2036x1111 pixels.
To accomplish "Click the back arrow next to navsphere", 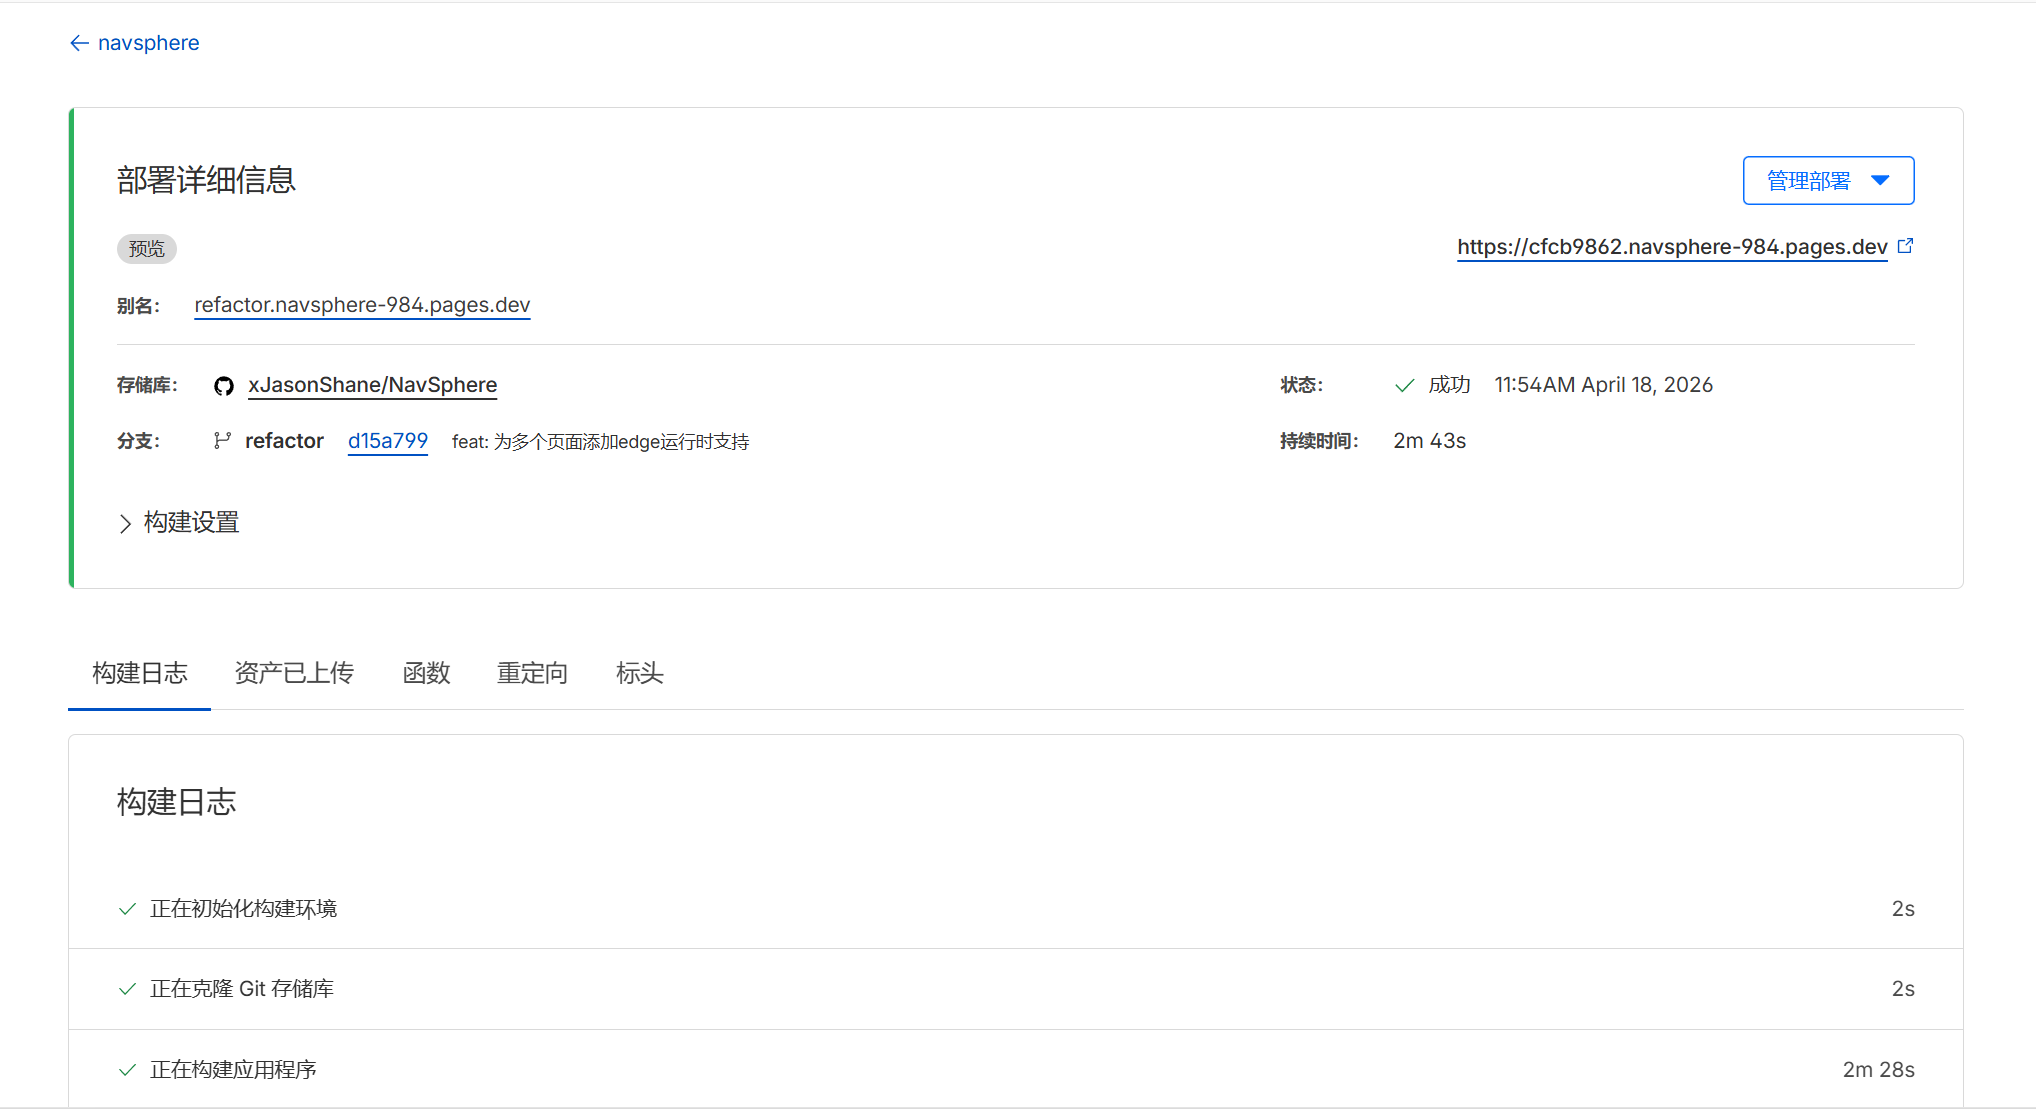I will [x=79, y=43].
